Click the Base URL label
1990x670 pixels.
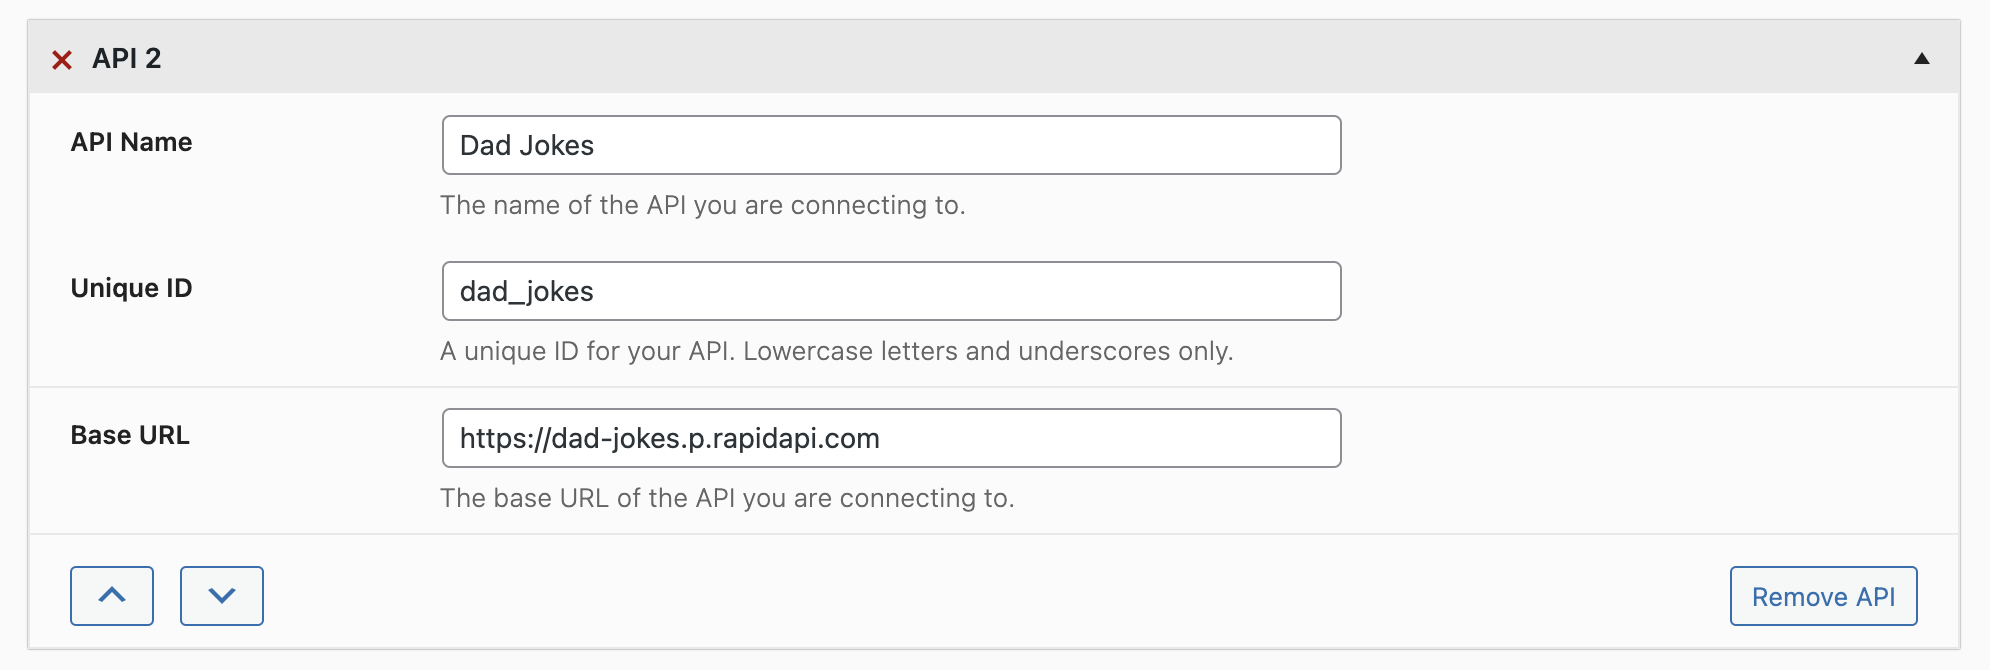(x=130, y=435)
